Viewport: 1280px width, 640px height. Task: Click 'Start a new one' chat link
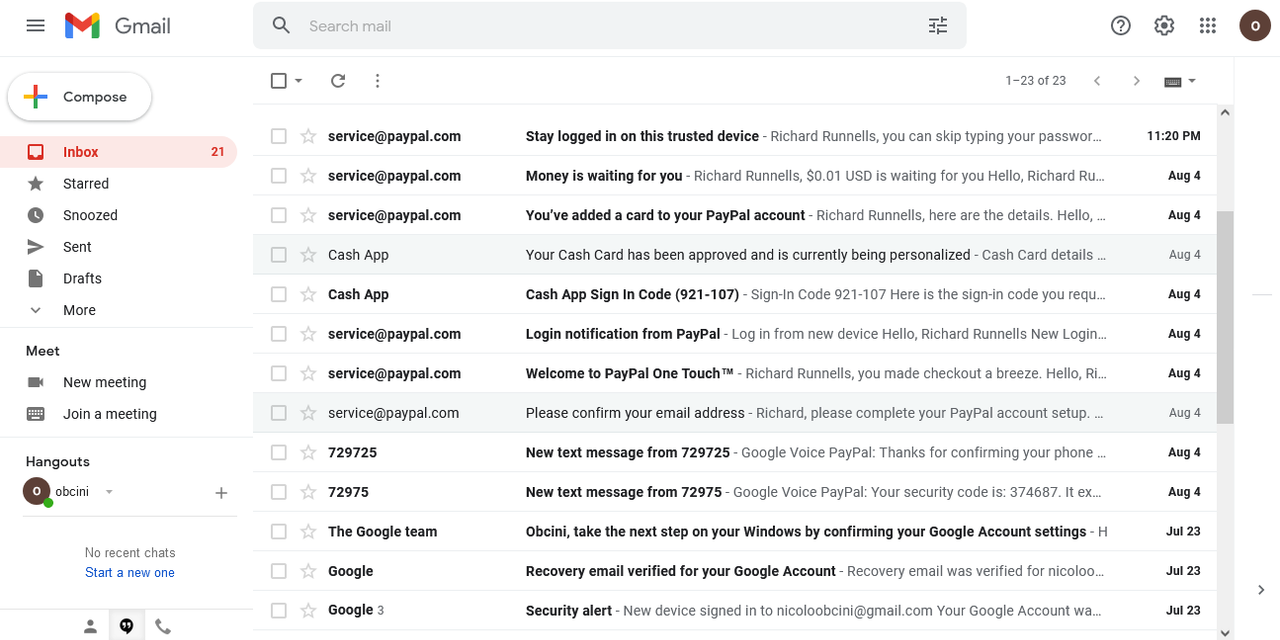point(130,573)
